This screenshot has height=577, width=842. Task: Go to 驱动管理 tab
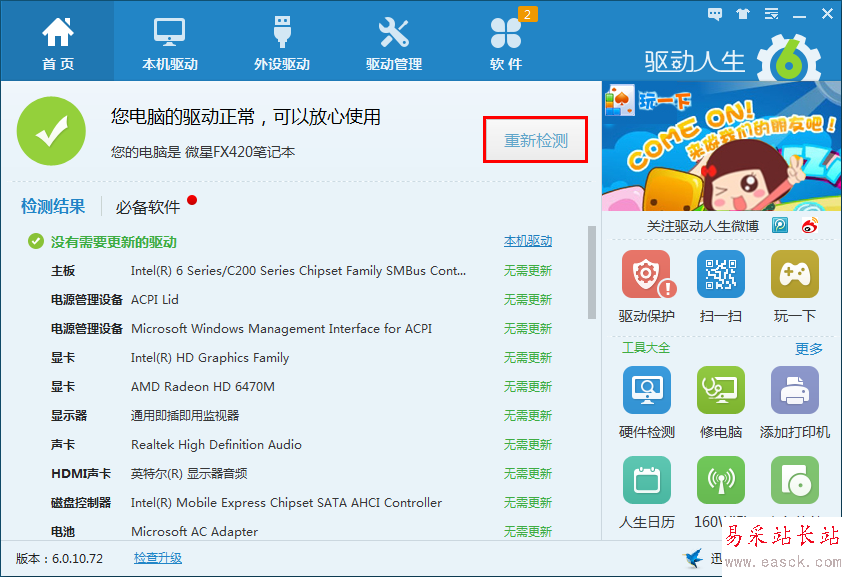coord(394,43)
